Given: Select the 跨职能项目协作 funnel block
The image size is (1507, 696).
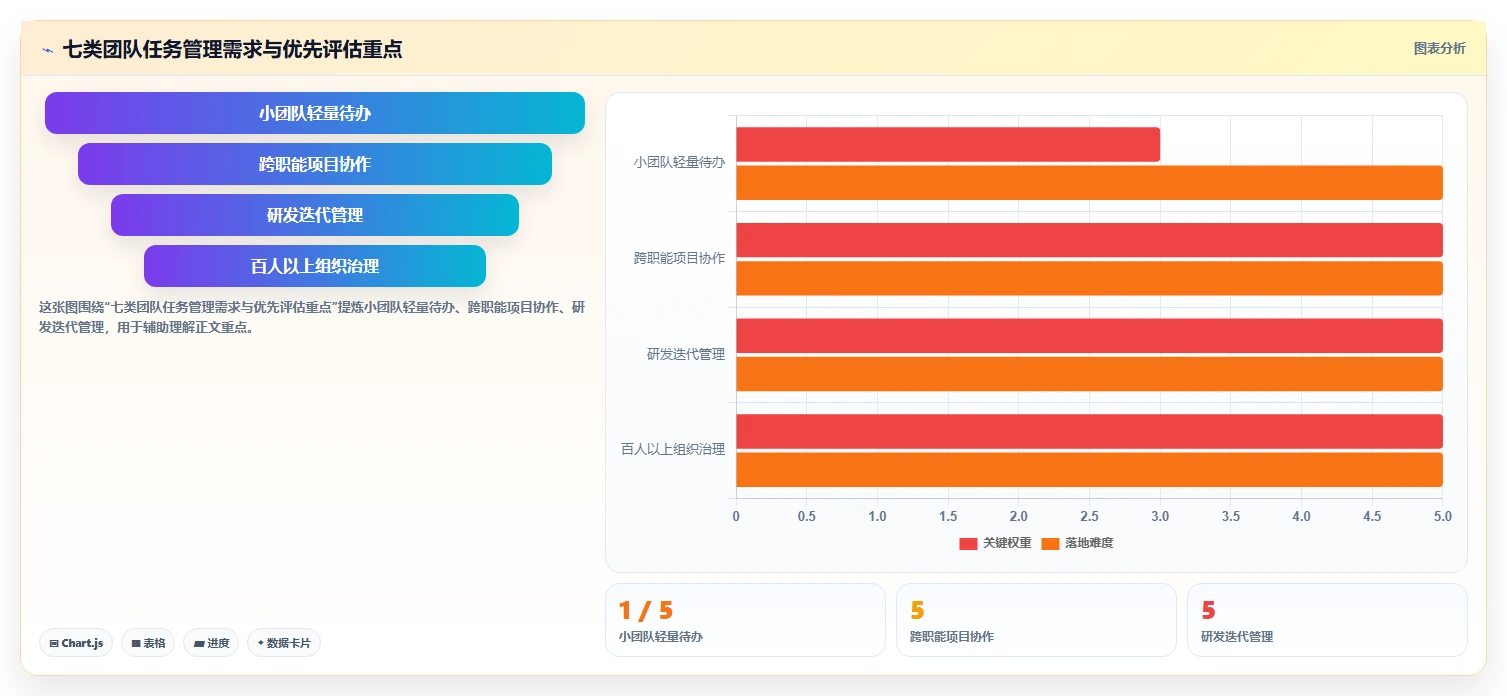Looking at the screenshot, I should coord(315,164).
